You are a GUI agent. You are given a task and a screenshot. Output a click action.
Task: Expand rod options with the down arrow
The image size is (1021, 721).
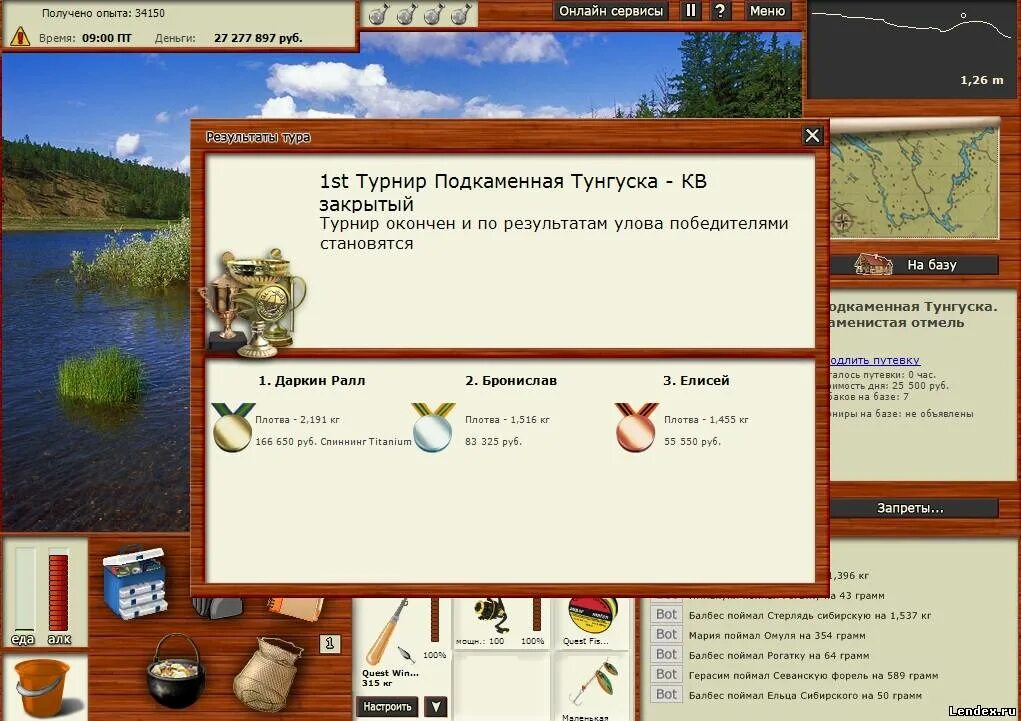coord(435,707)
